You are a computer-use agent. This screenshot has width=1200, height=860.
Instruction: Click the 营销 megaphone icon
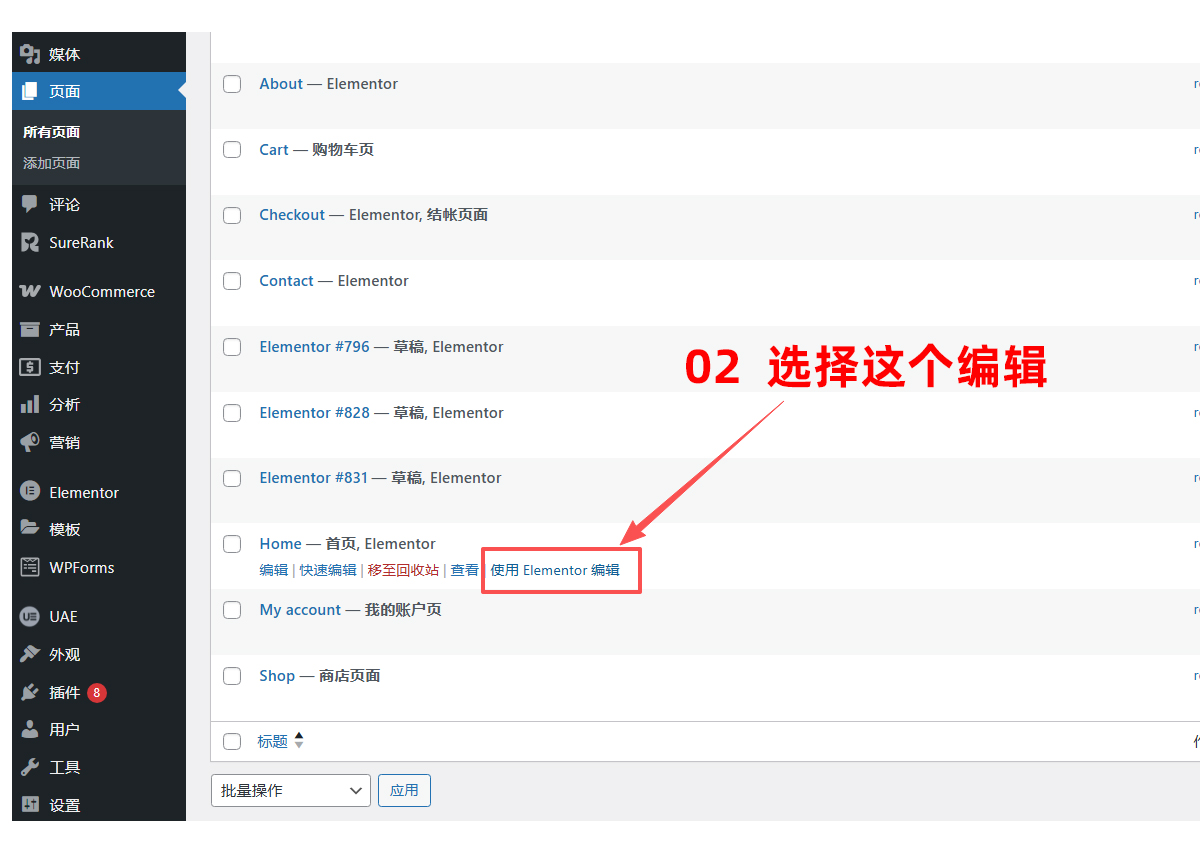(30, 442)
